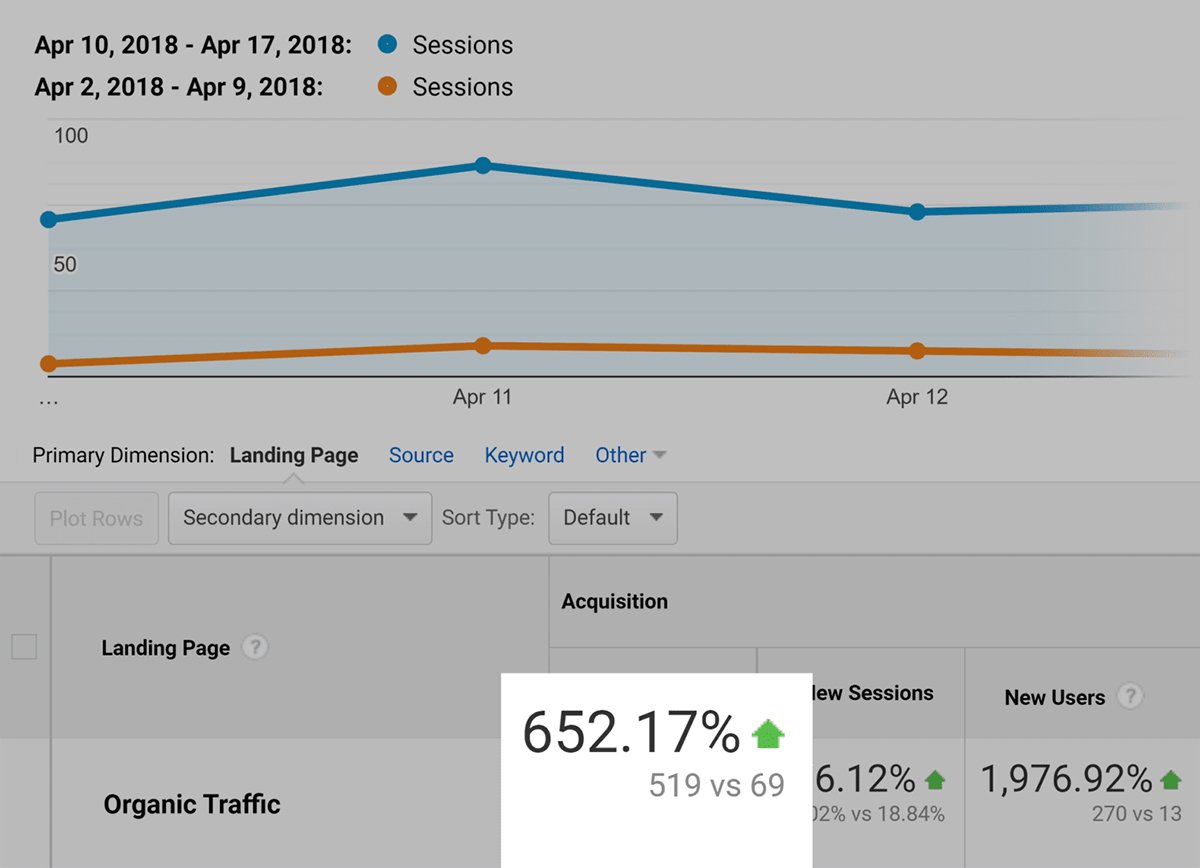Switch primary dimension to Landing Page

[294, 455]
